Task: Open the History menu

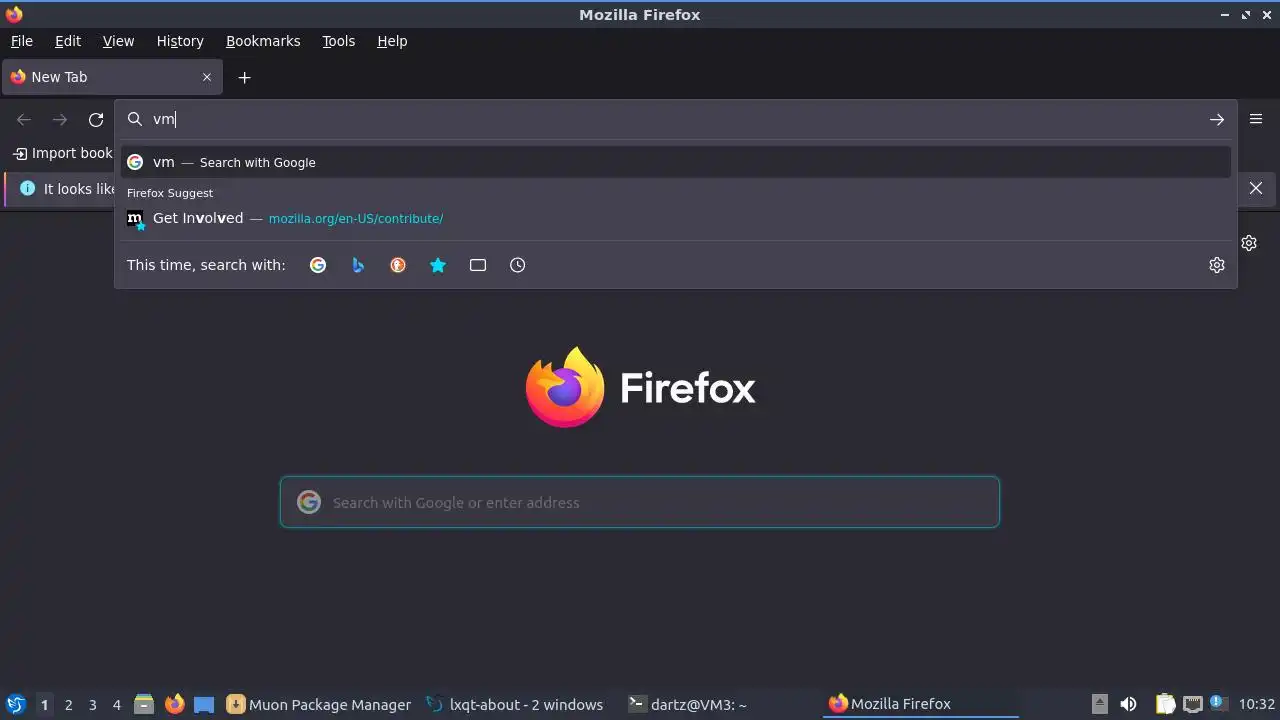Action: coord(180,41)
